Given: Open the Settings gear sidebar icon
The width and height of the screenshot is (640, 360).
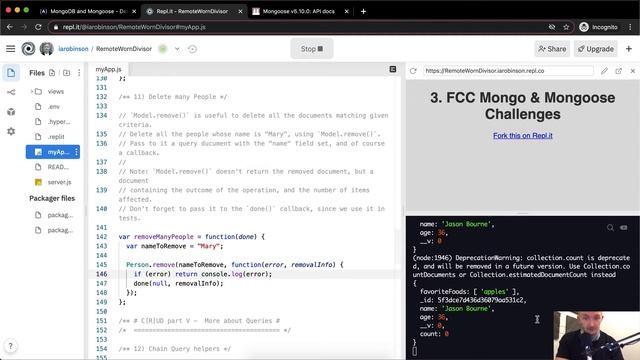Looking at the screenshot, I should [11, 131].
